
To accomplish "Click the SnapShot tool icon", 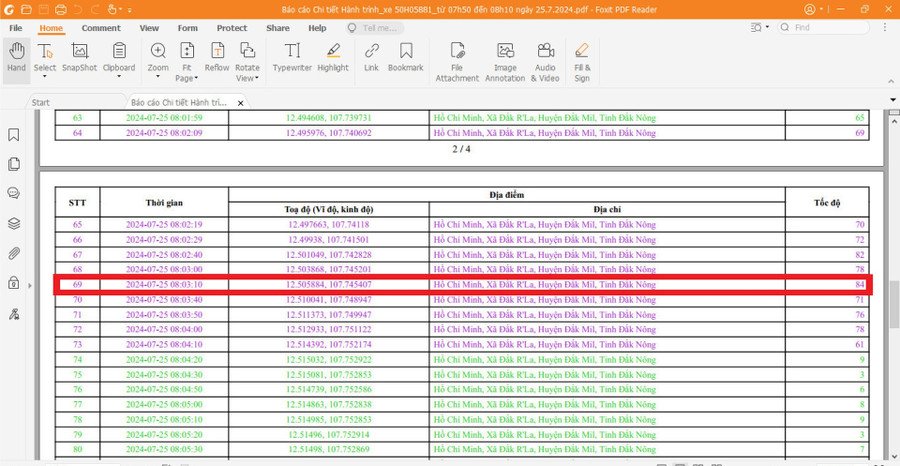I will pyautogui.click(x=79, y=58).
